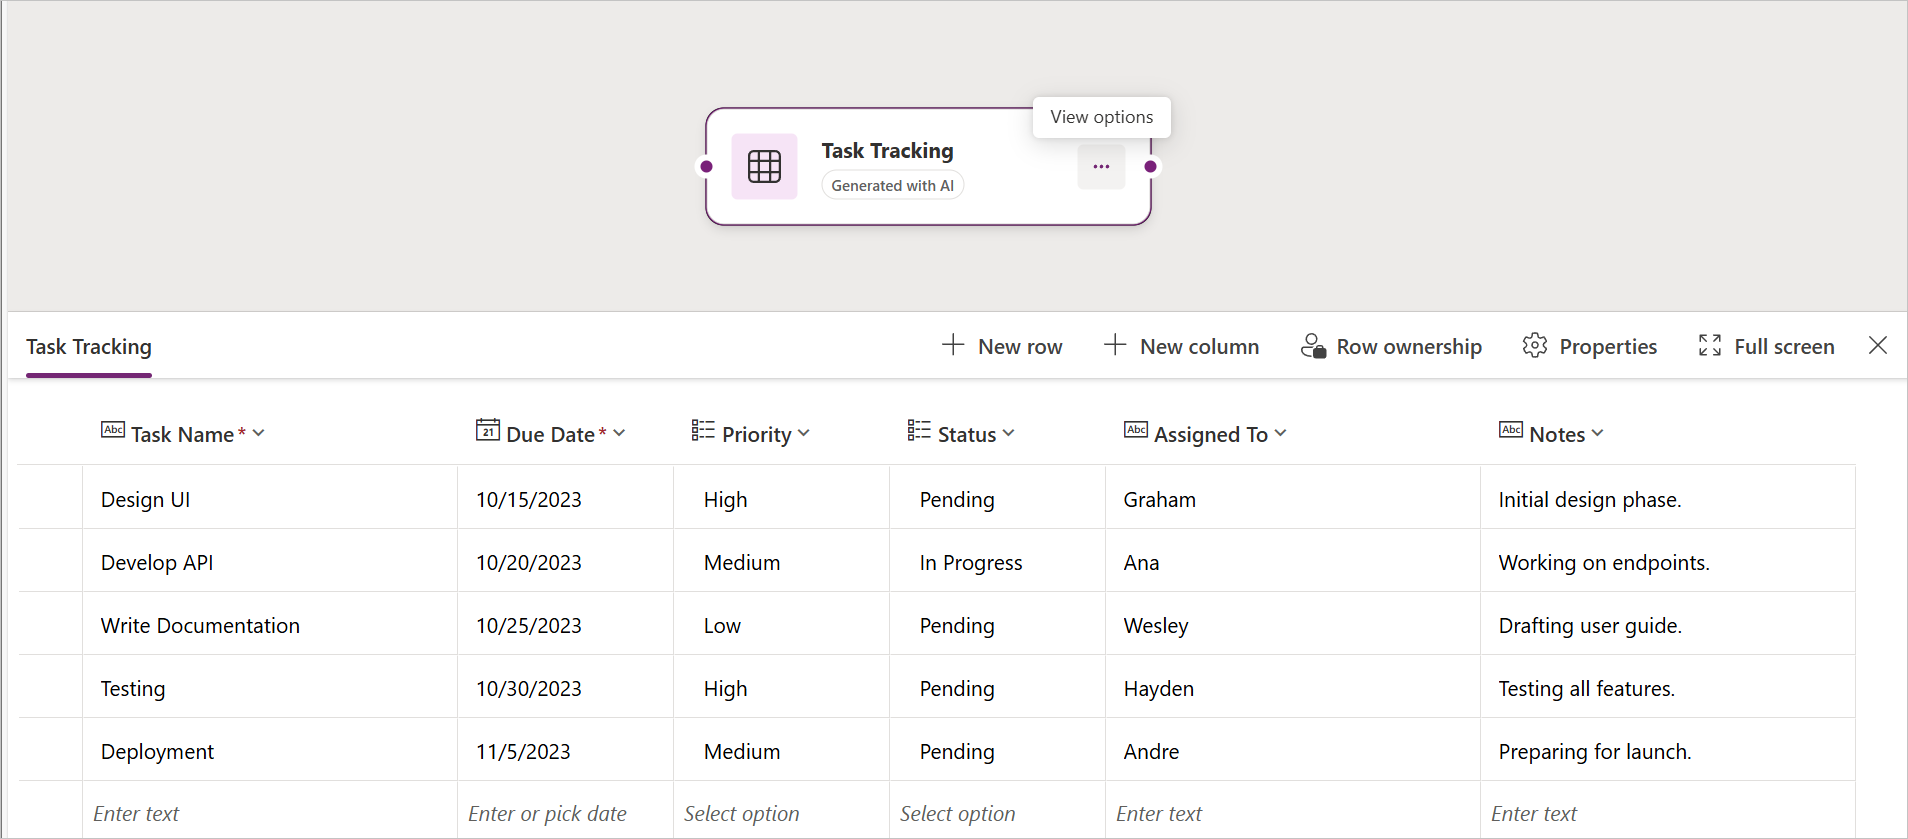Expand the Notes column dropdown chevron
The height and width of the screenshot is (839, 1908).
[1597, 433]
